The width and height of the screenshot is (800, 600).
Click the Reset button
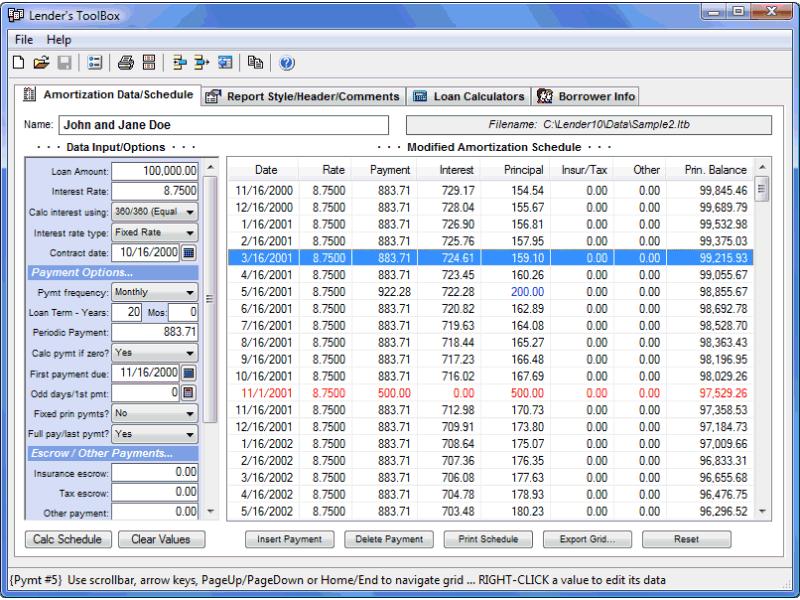(x=686, y=539)
